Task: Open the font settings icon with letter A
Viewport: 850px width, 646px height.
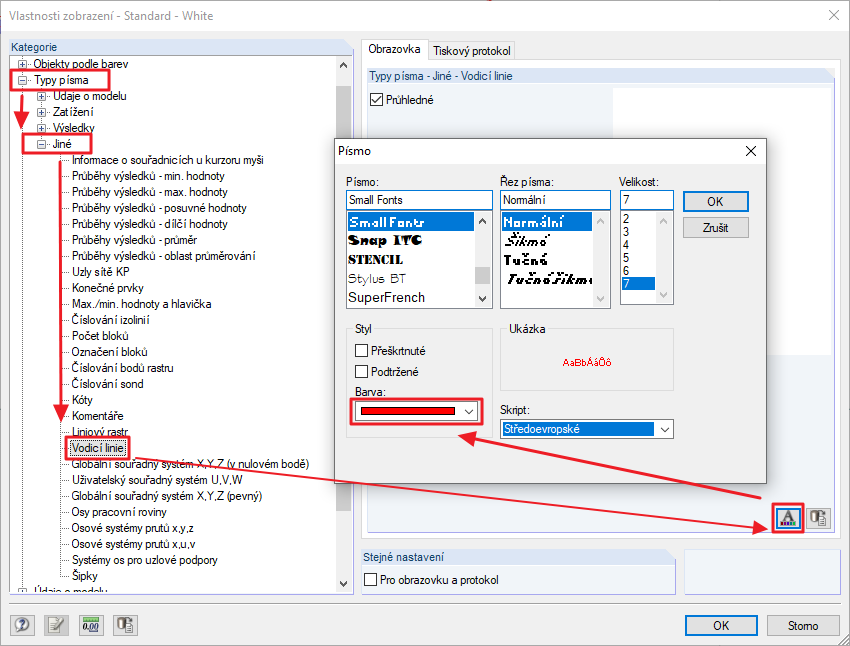Action: pyautogui.click(x=788, y=518)
